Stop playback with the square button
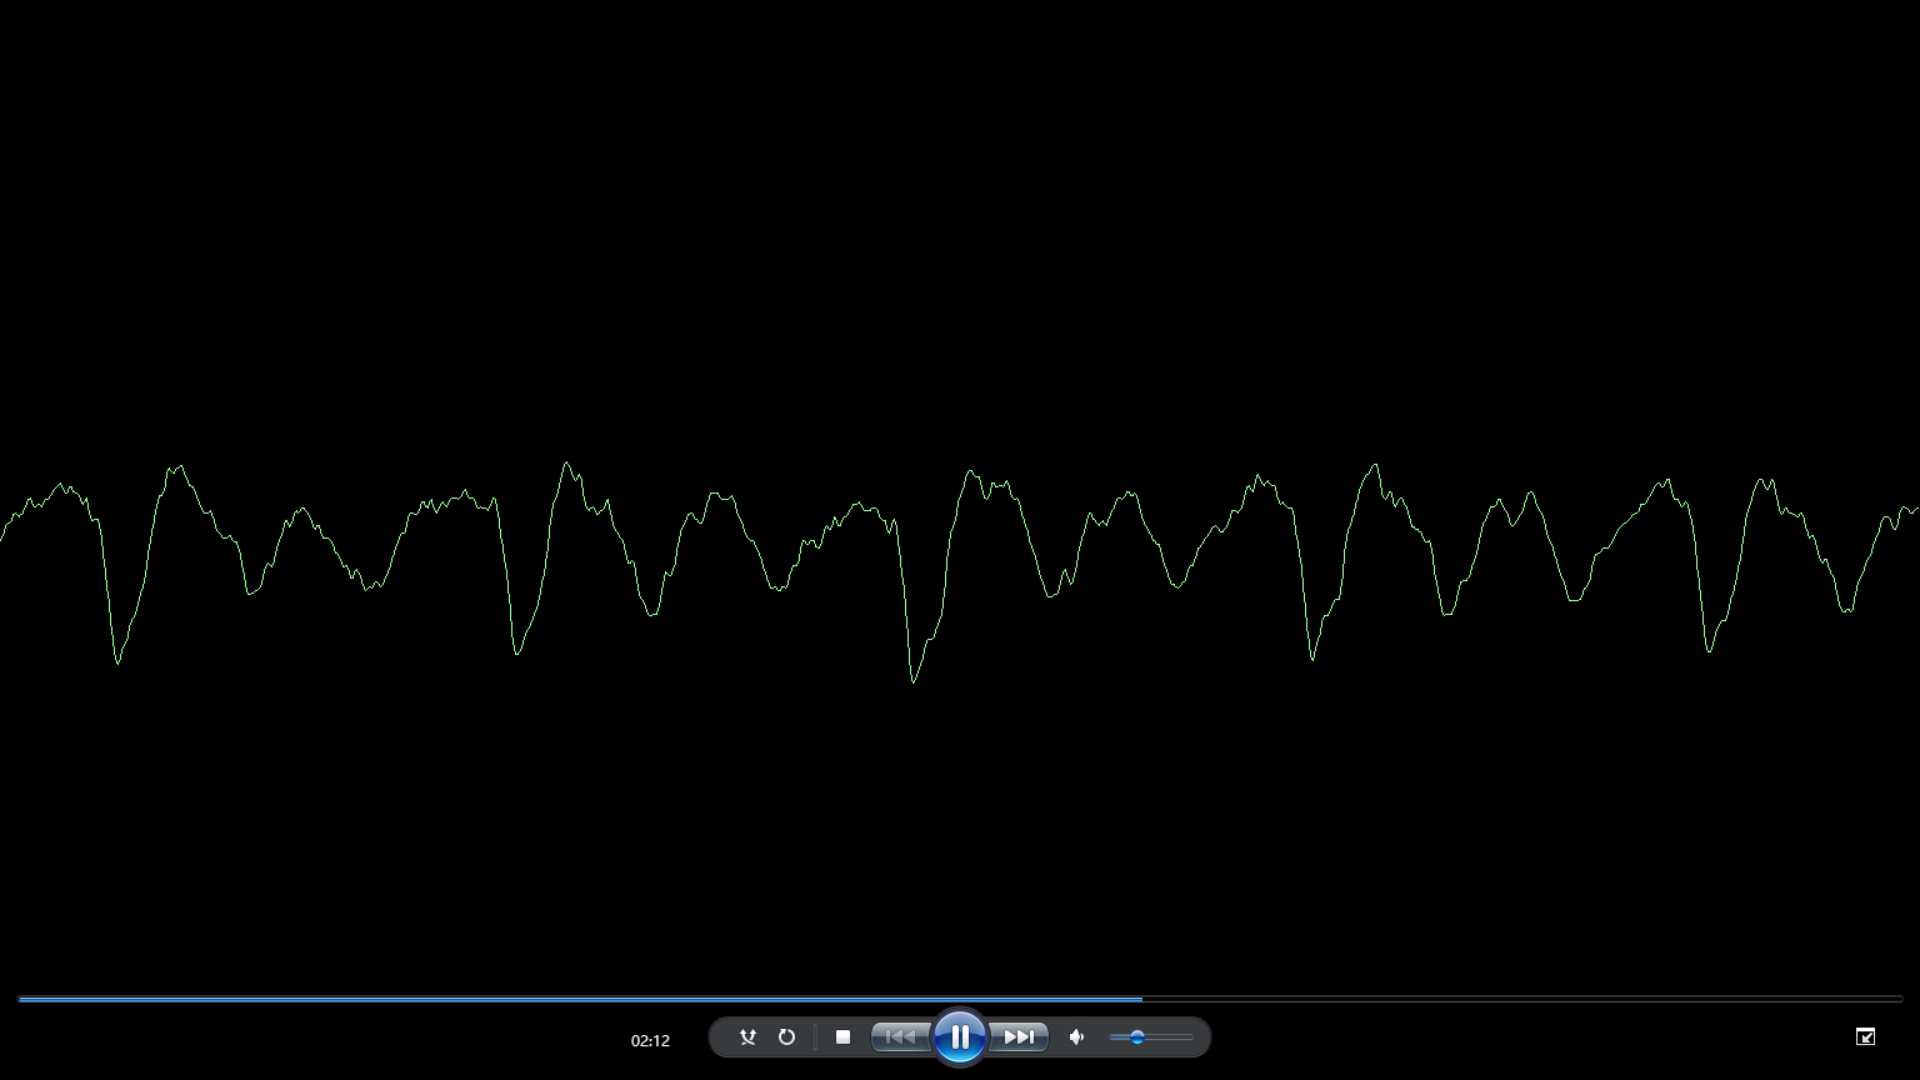The width and height of the screenshot is (1920, 1080). click(843, 1037)
